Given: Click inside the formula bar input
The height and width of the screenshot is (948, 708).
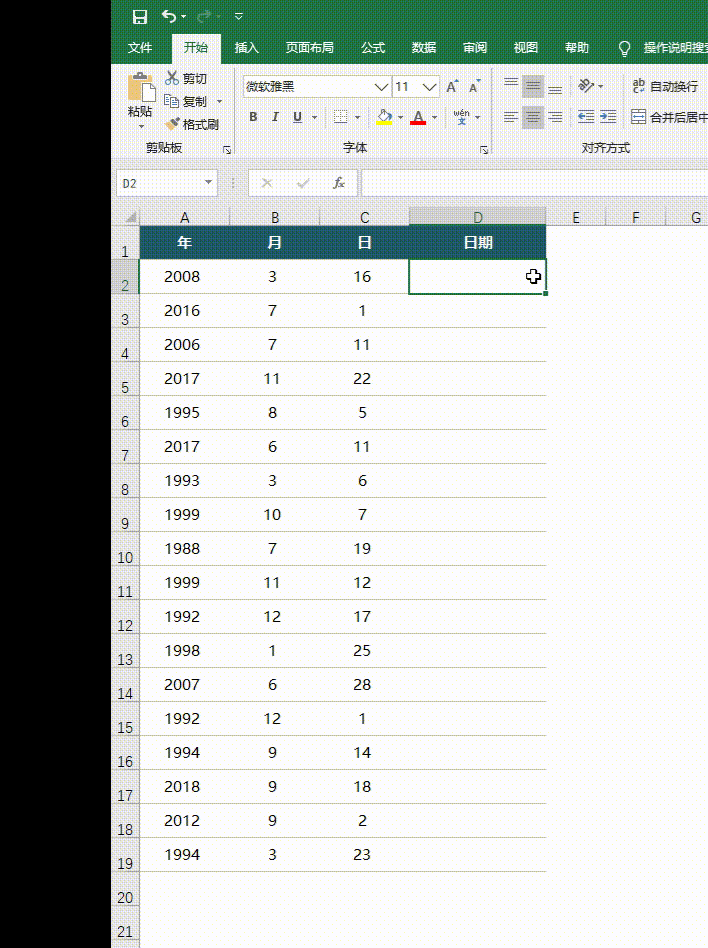Looking at the screenshot, I should point(534,183).
